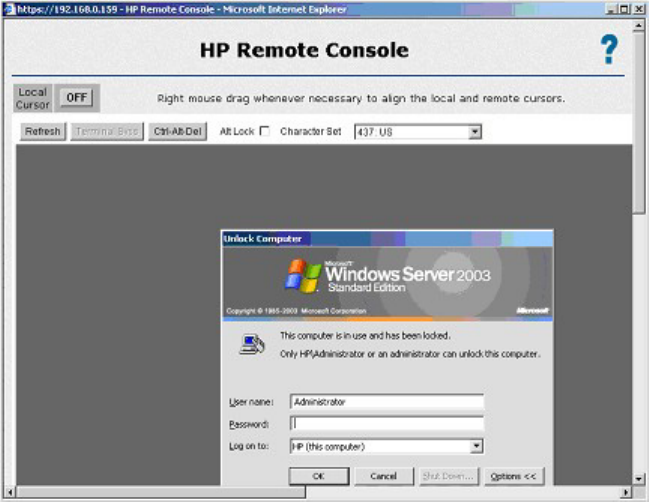
Task: Open the blue question mark help icon
Action: [x=609, y=49]
